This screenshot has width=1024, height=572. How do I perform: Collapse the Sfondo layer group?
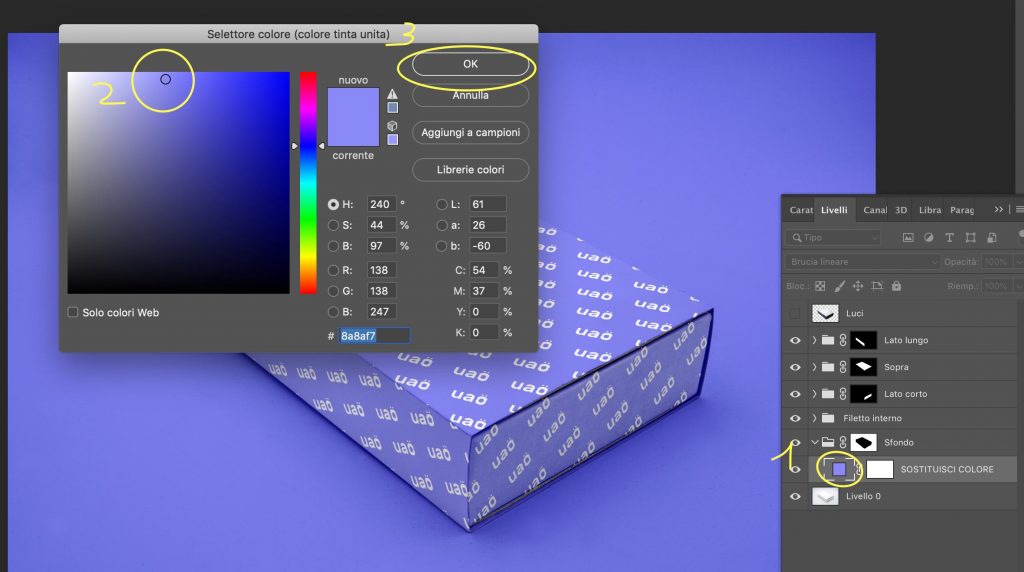pyautogui.click(x=814, y=442)
